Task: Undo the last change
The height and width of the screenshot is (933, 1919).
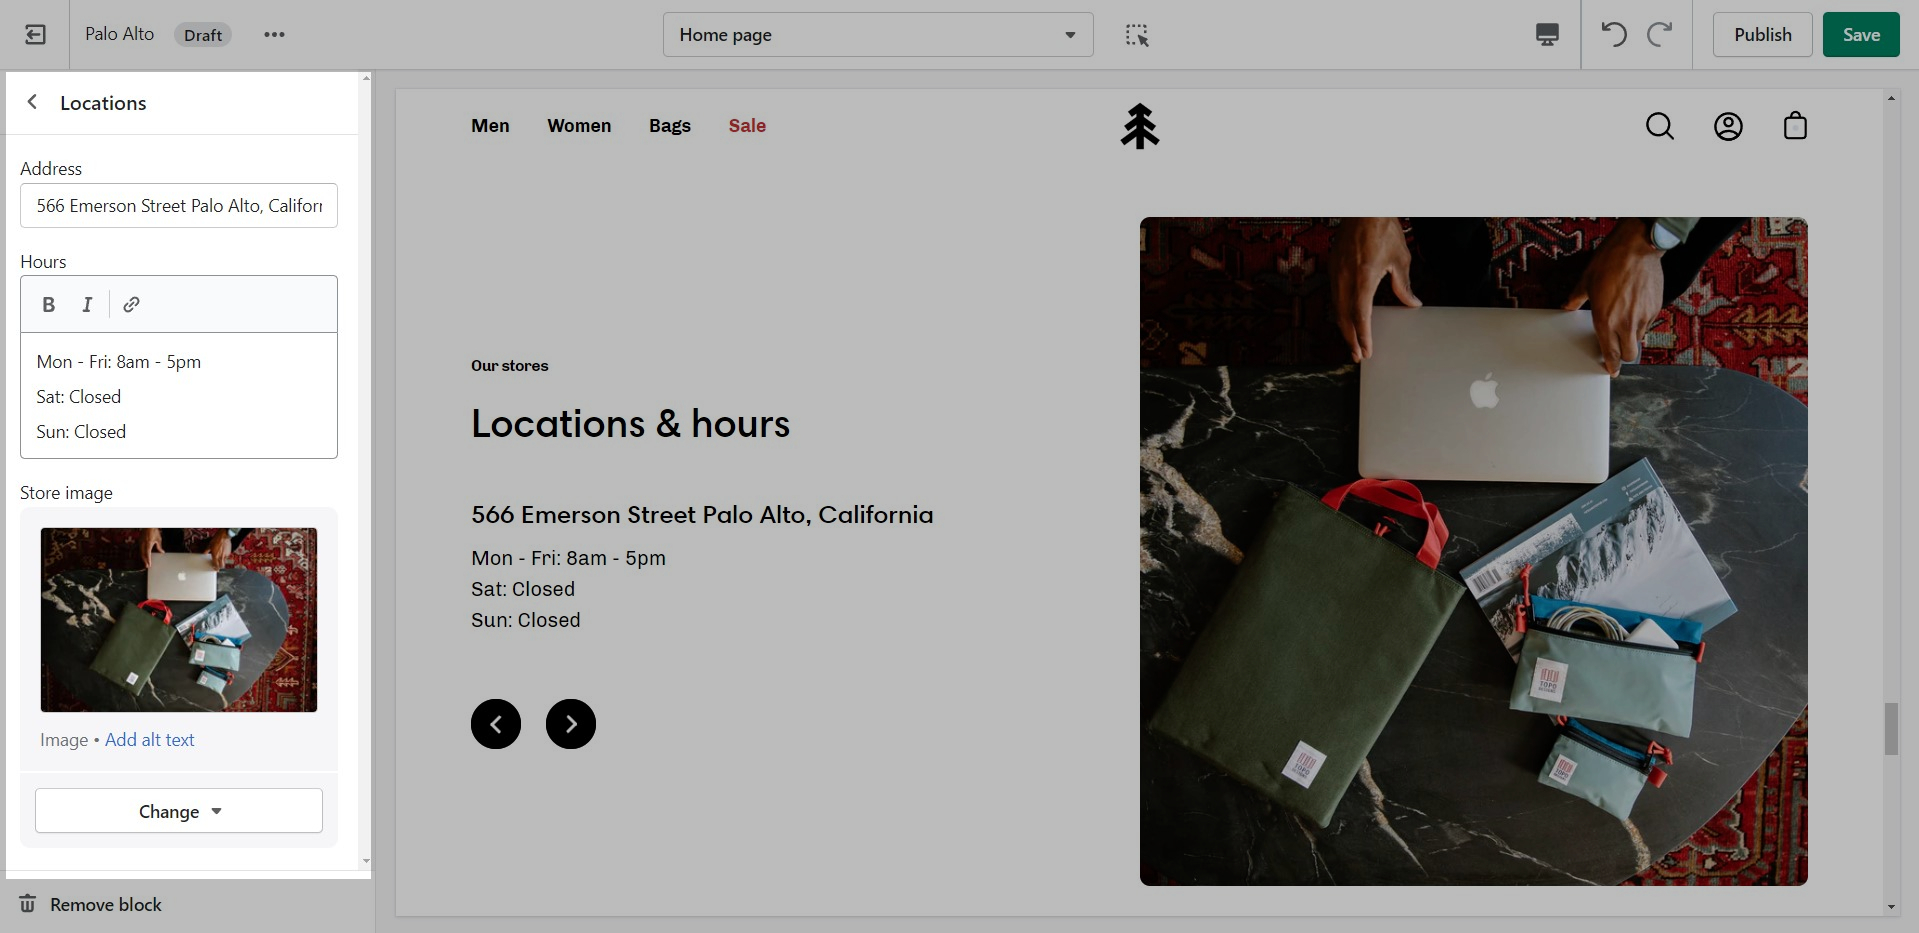Action: click(1613, 35)
